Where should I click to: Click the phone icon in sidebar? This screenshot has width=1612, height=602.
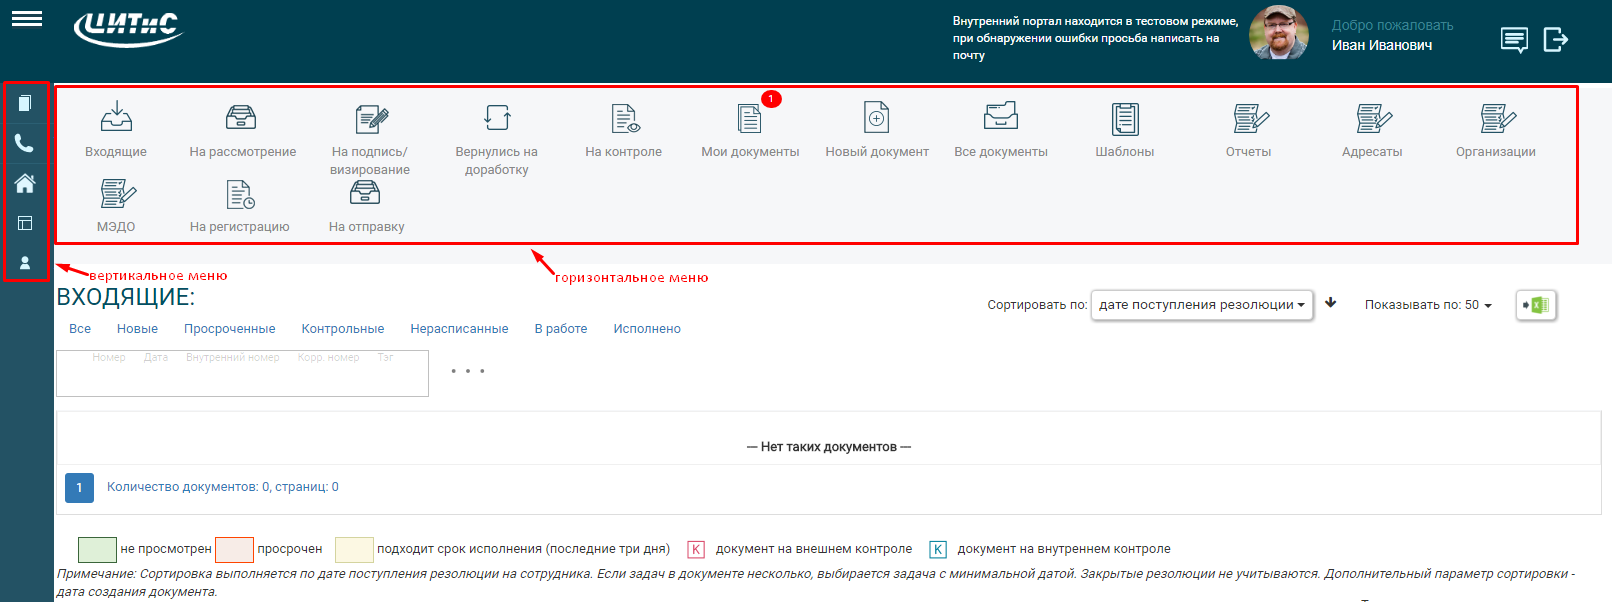[25, 143]
